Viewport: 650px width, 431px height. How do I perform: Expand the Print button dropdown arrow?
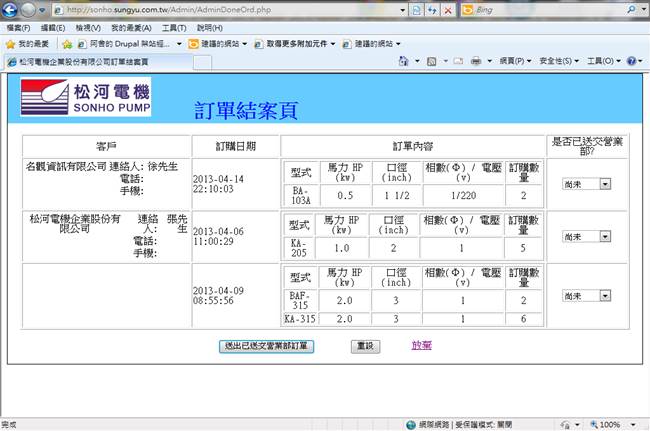(x=489, y=61)
